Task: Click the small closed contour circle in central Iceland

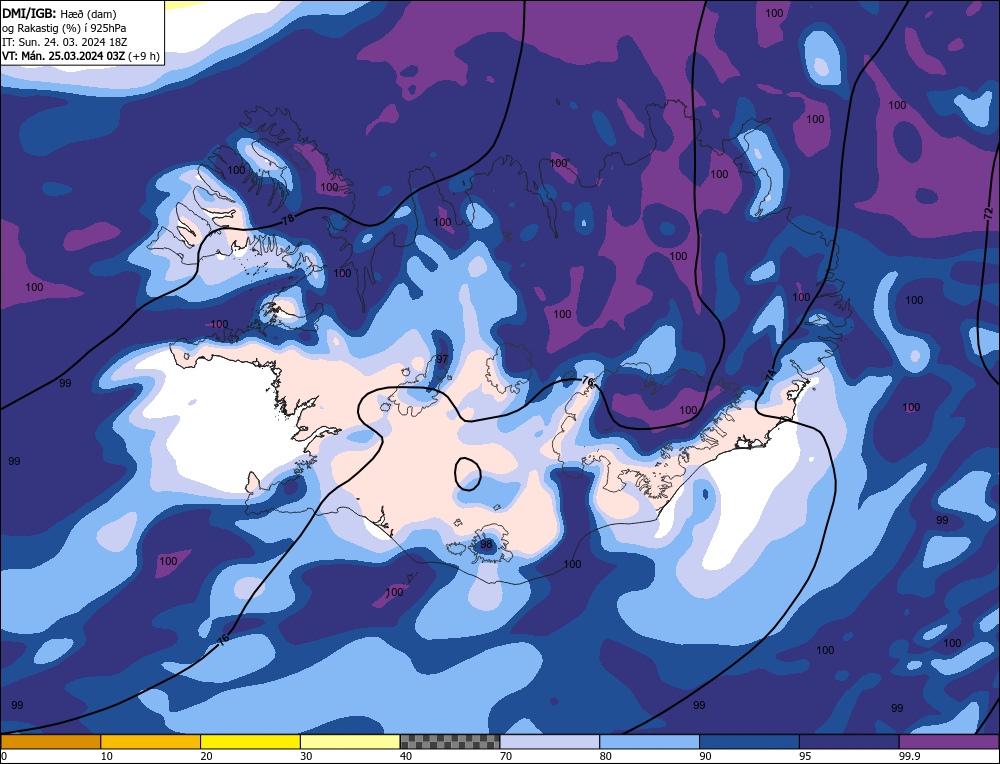Action: (467, 474)
